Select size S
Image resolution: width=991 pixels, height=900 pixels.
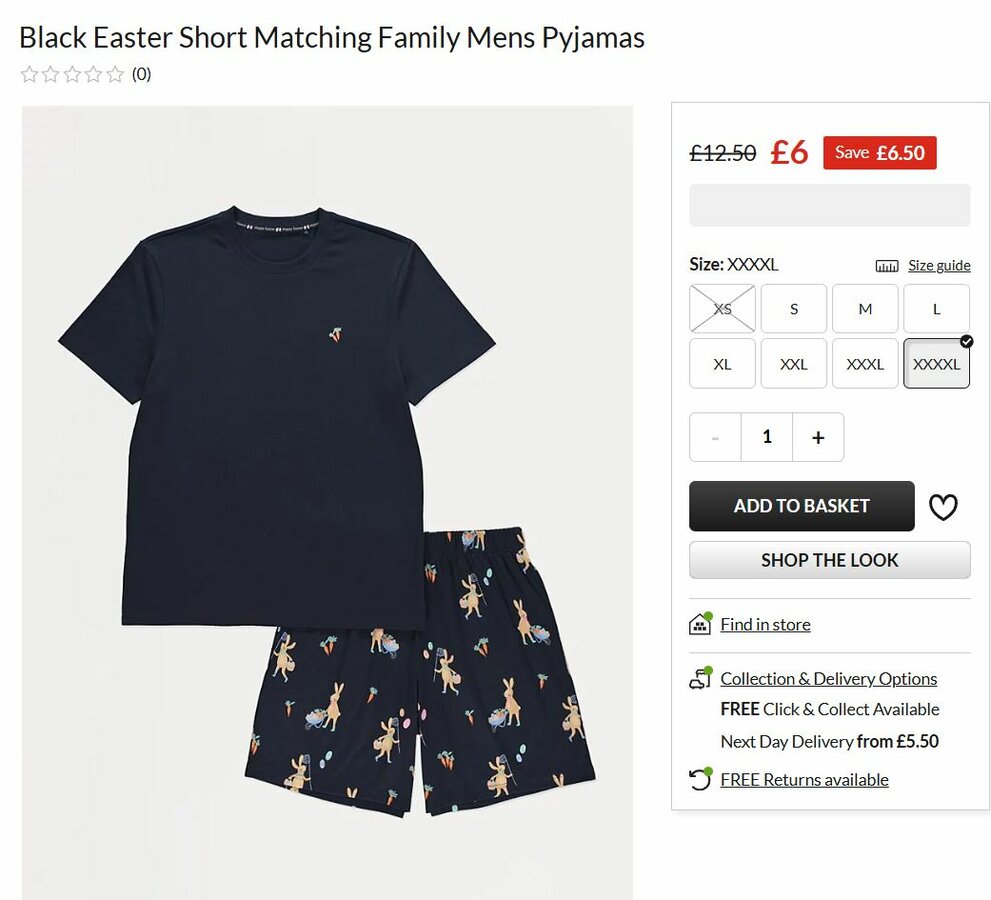(794, 309)
